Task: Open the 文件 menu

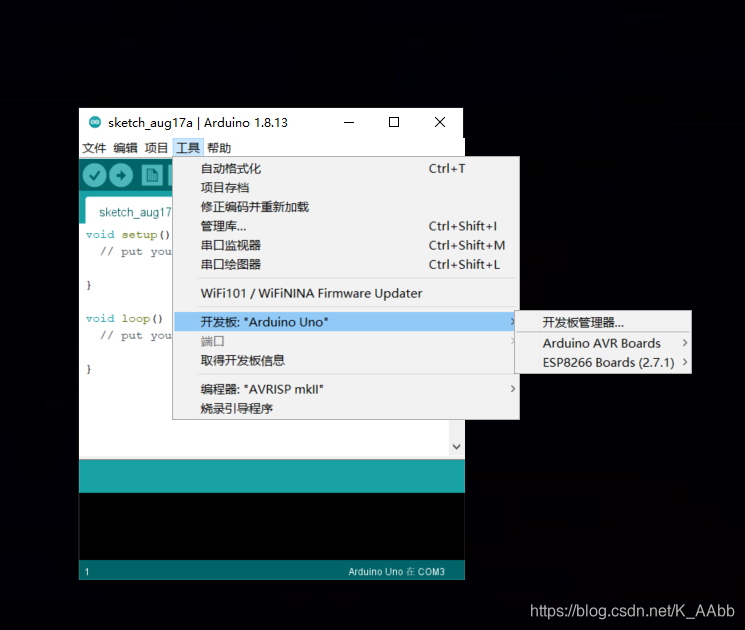Action: coord(94,148)
